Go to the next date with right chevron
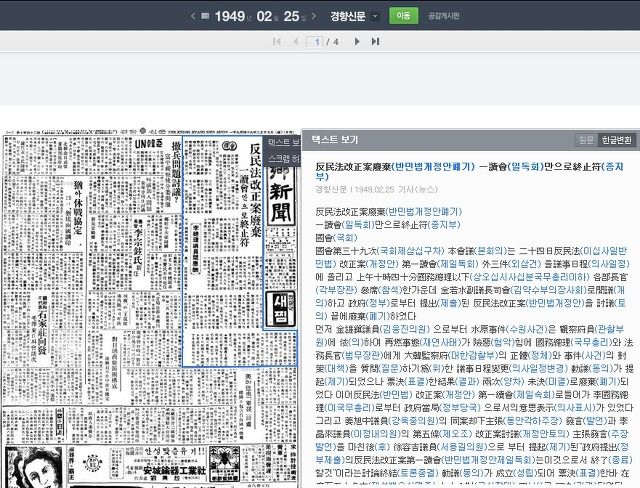 [313, 16]
